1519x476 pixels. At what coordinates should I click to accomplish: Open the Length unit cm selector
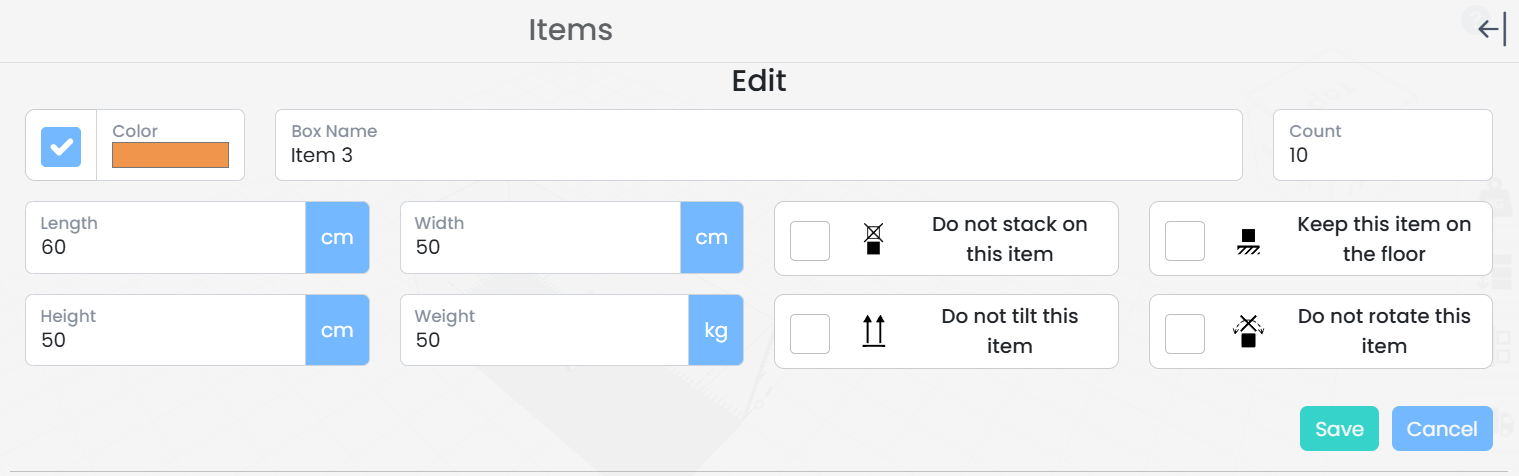pyautogui.click(x=337, y=238)
